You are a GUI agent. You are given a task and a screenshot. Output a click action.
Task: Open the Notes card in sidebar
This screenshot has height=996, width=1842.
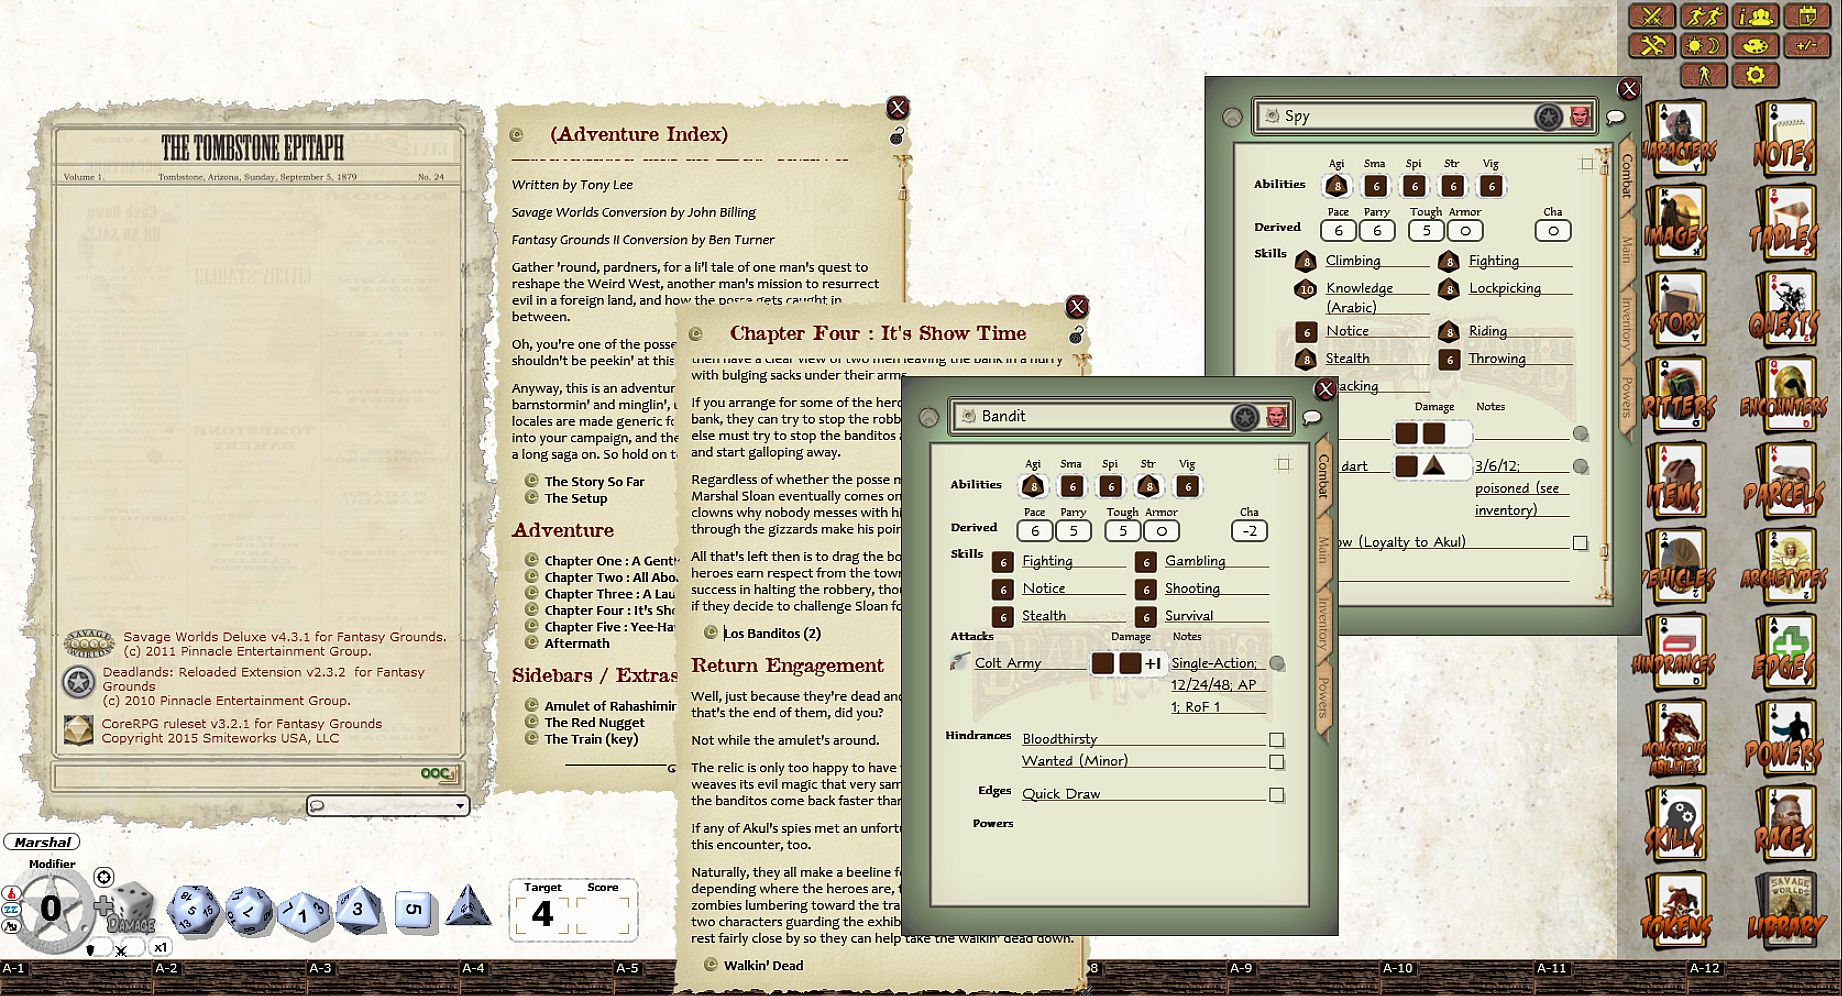click(x=1784, y=139)
